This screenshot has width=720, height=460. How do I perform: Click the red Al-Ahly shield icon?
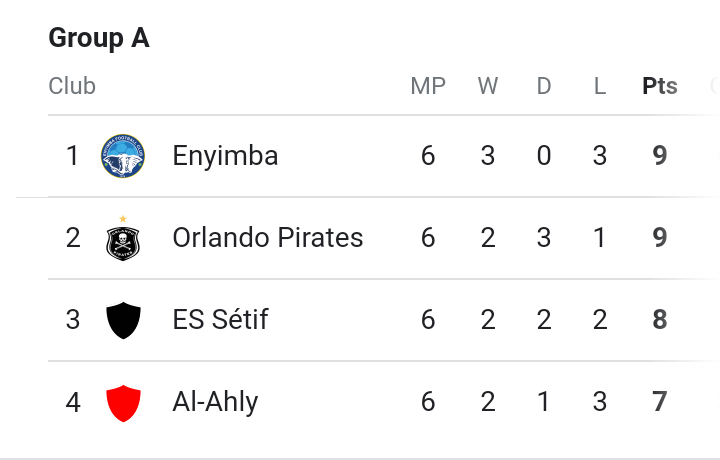point(123,403)
